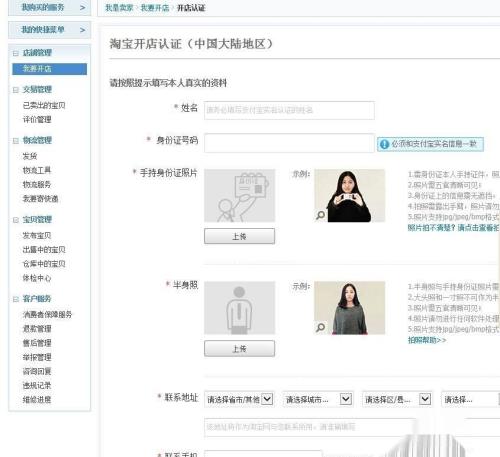This screenshot has width=500, height=457.
Task: Open 退款管理 in sidebar
Action: click(37, 329)
